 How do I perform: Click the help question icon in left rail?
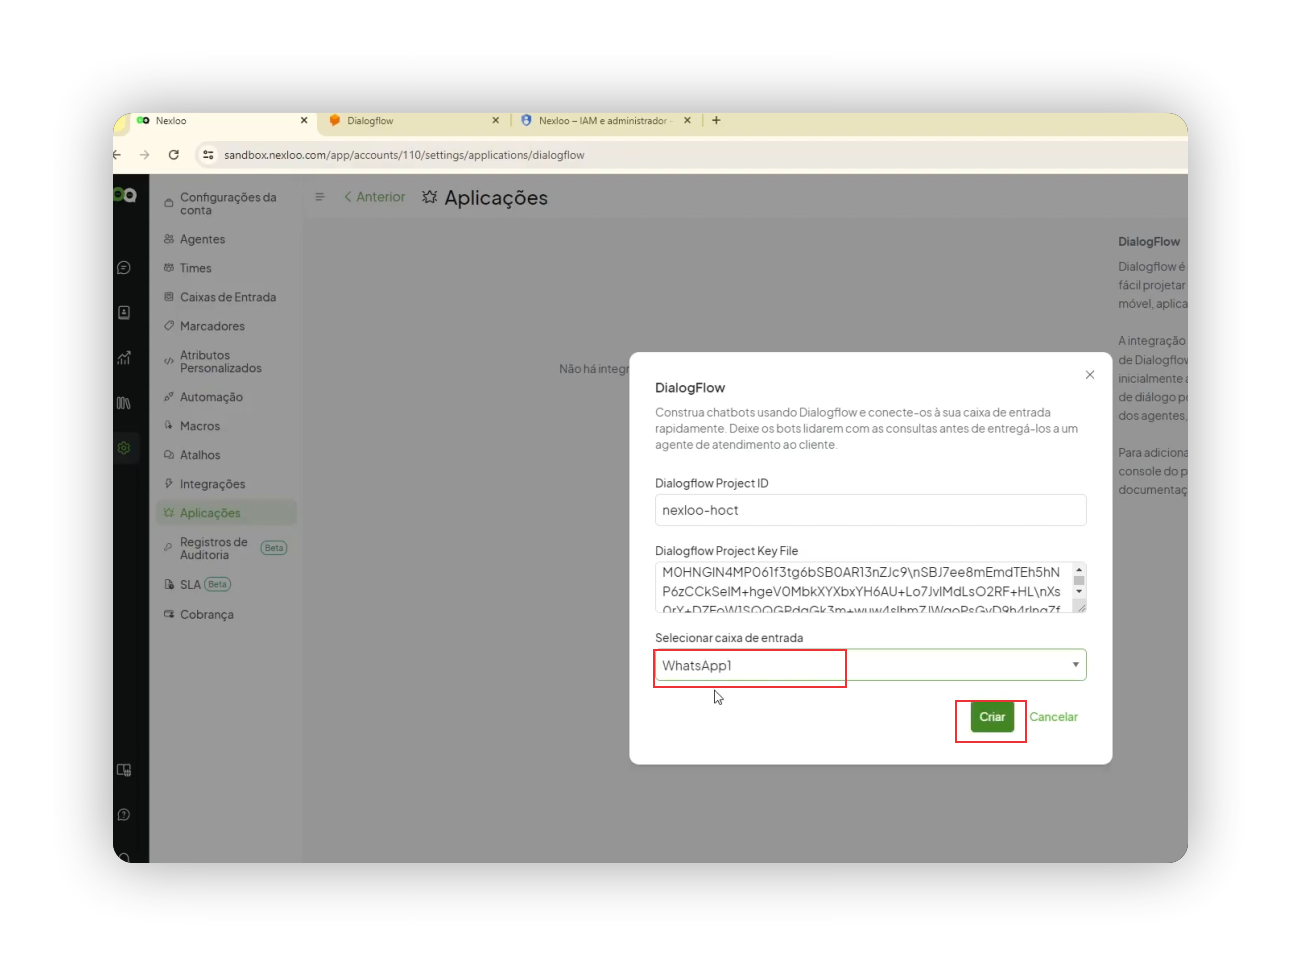coord(124,815)
